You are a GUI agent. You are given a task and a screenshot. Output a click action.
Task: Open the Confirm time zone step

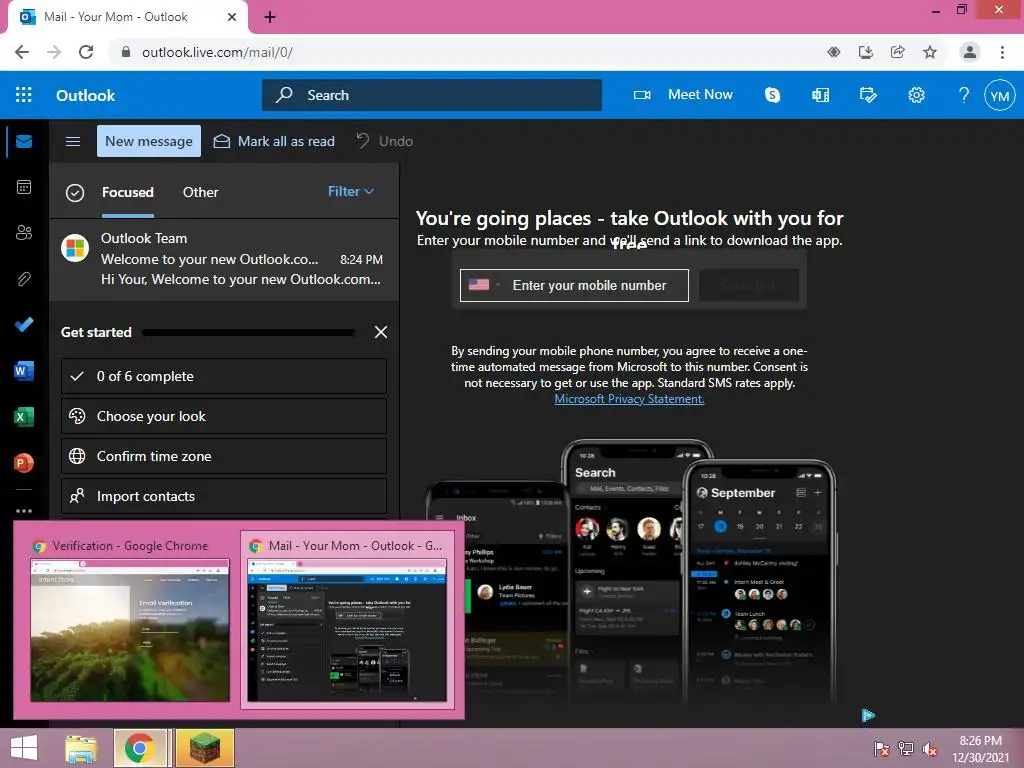[x=224, y=456]
